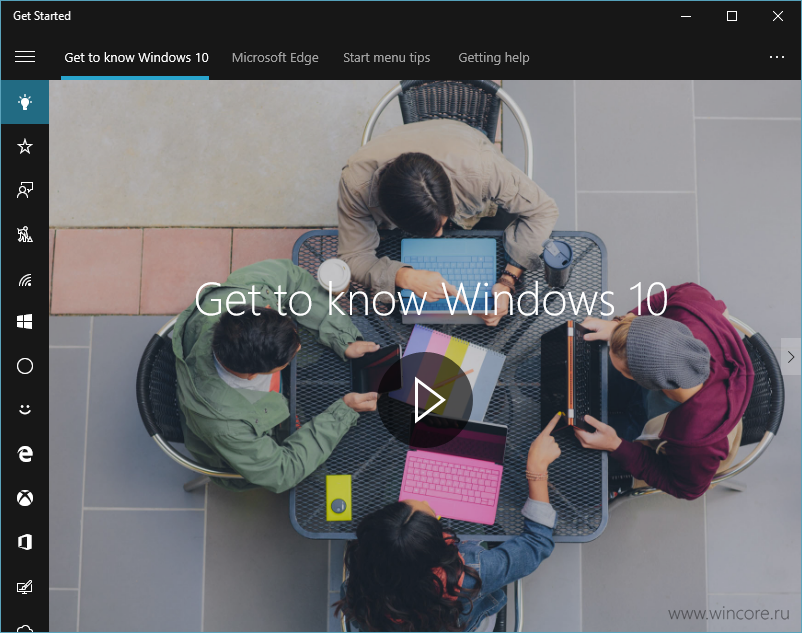This screenshot has width=802, height=633.
Task: Go to next slide with right chevron
Action: (x=791, y=357)
